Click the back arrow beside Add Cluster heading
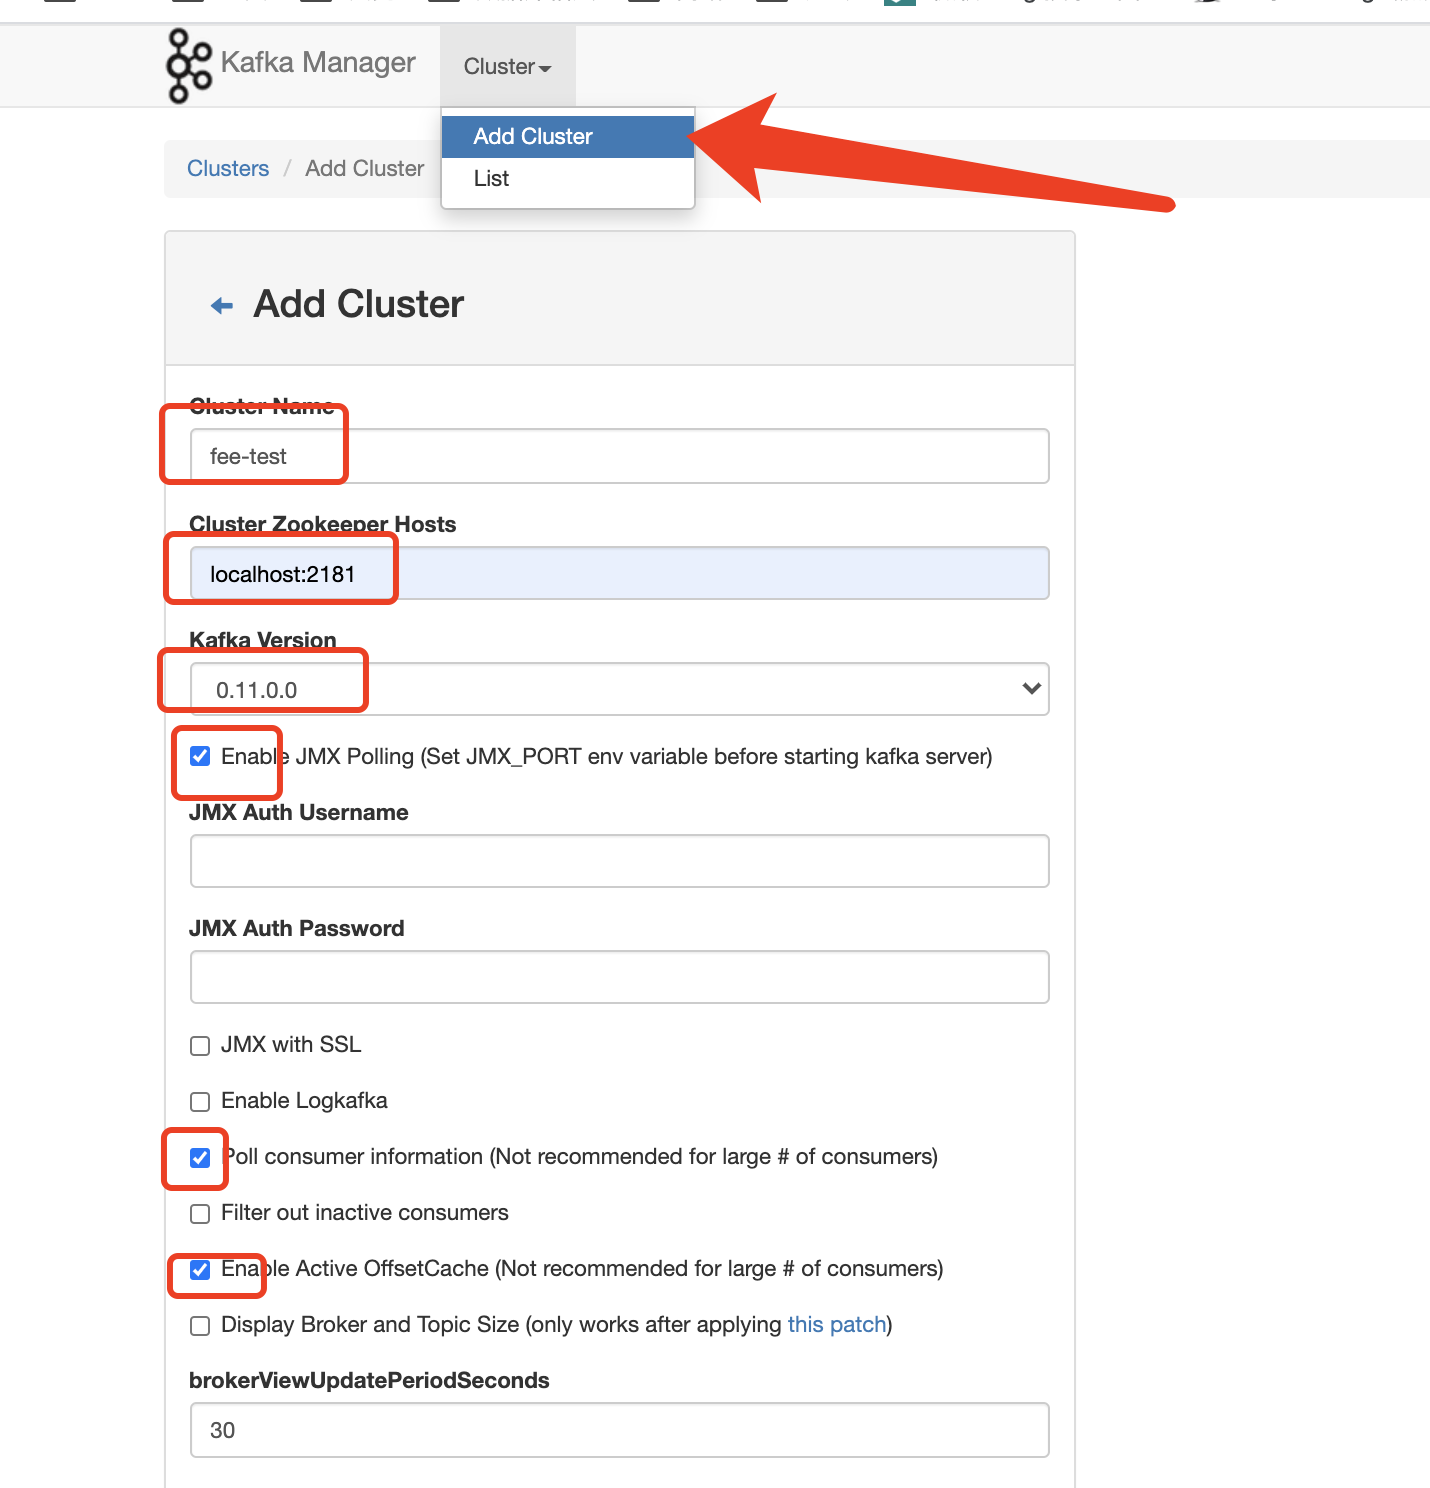 click(x=222, y=305)
